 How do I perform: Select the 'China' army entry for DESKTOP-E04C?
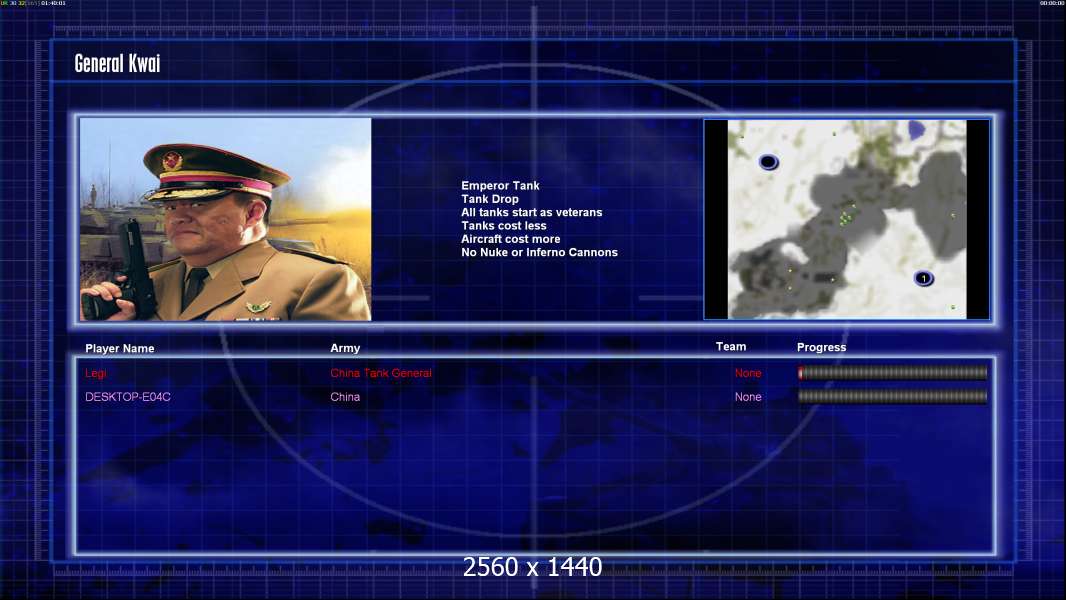coord(345,397)
